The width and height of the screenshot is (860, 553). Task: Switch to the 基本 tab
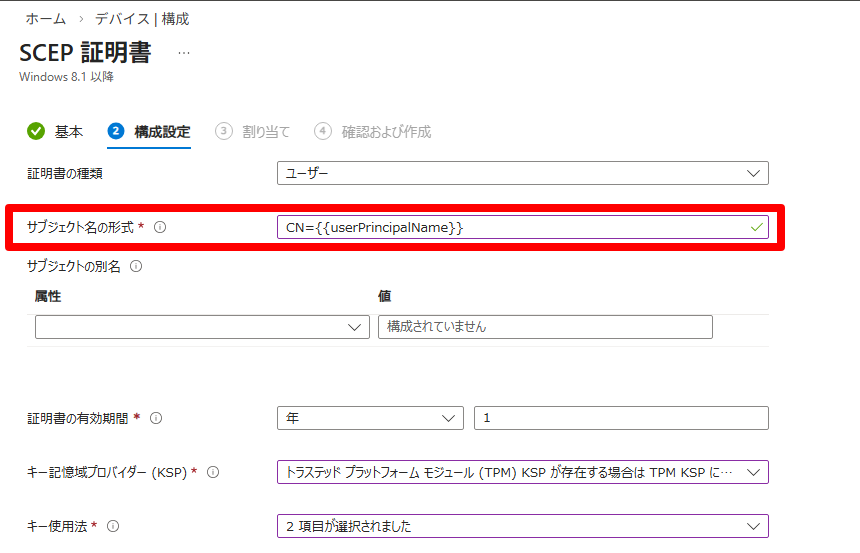[68, 132]
